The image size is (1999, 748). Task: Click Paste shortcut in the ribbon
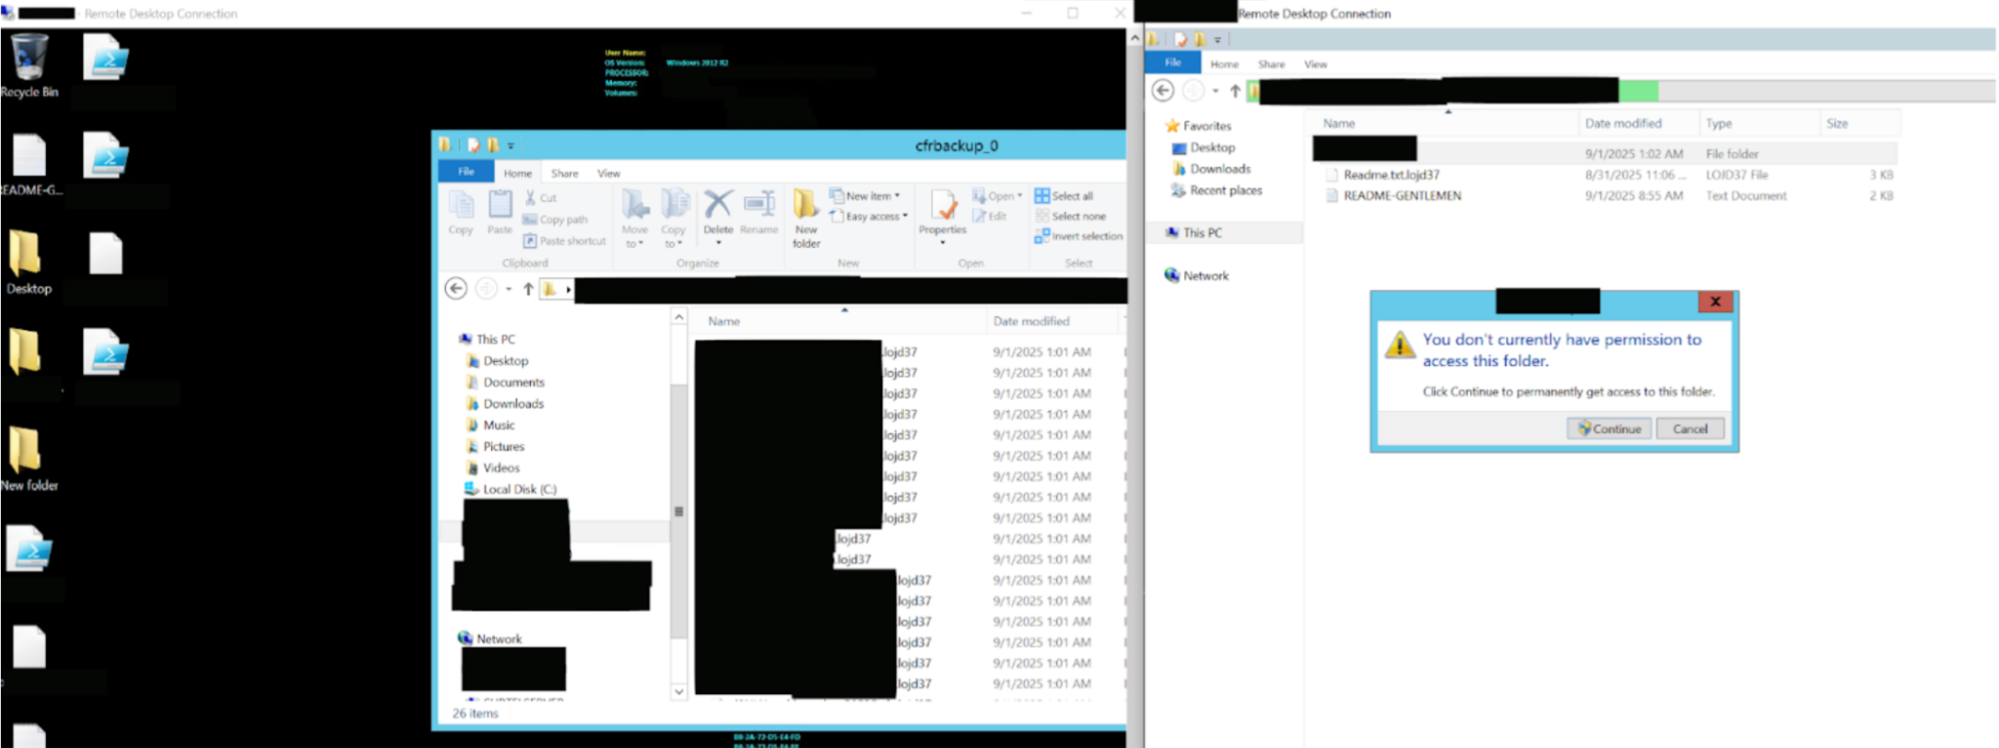[565, 241]
